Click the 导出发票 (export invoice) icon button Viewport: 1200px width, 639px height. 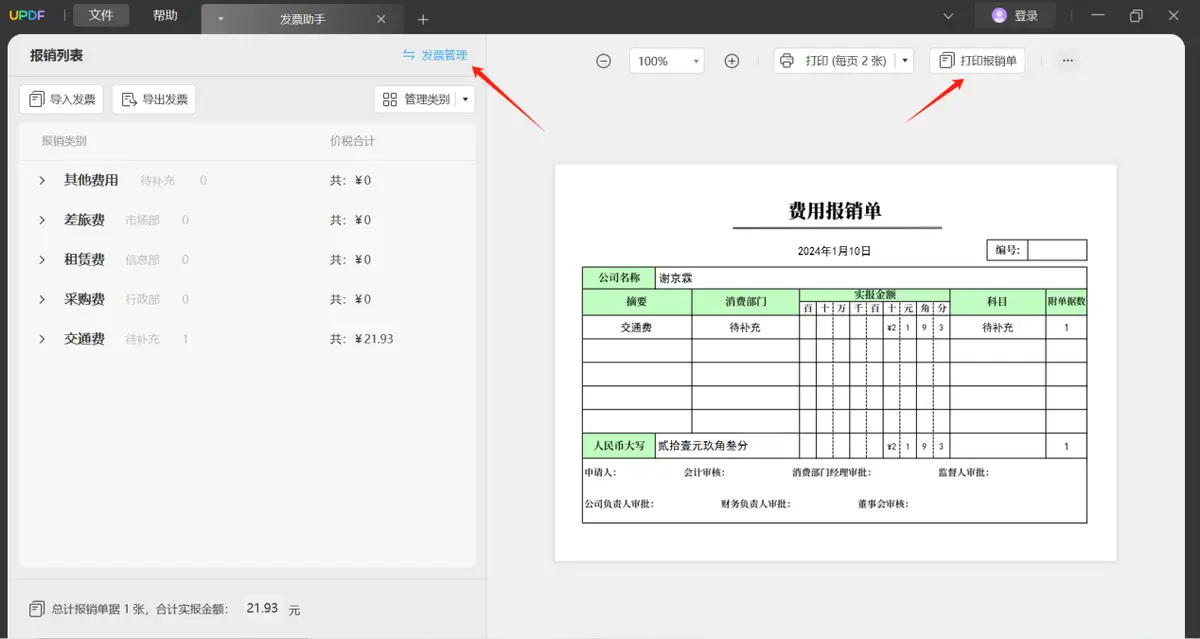(x=130, y=98)
